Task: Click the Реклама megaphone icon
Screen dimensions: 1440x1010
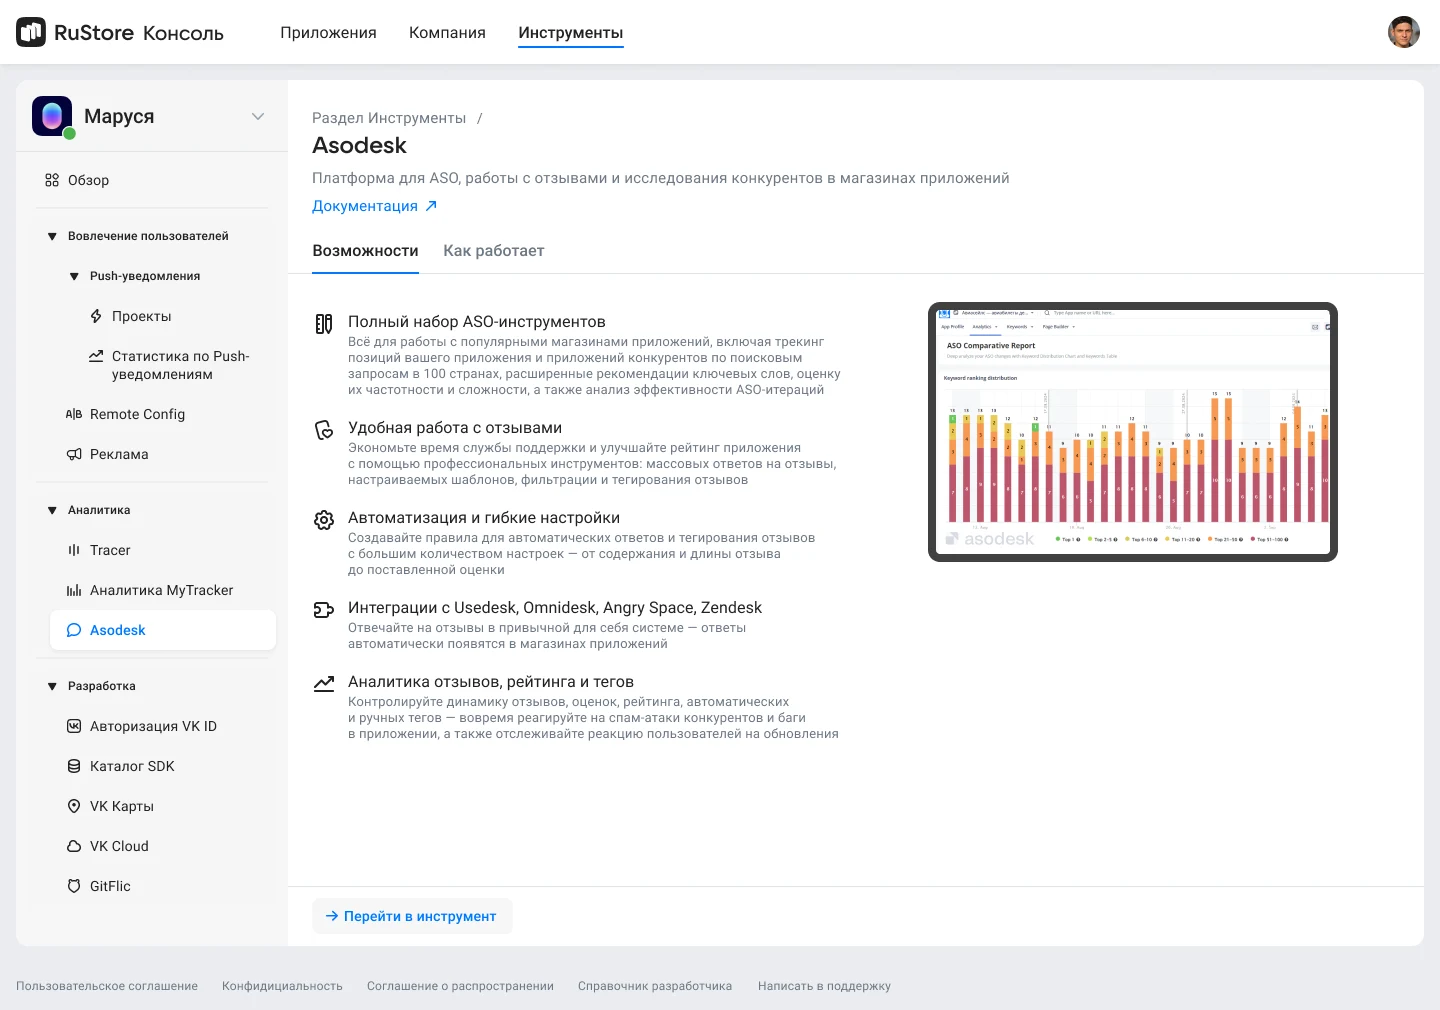Action: click(x=74, y=454)
